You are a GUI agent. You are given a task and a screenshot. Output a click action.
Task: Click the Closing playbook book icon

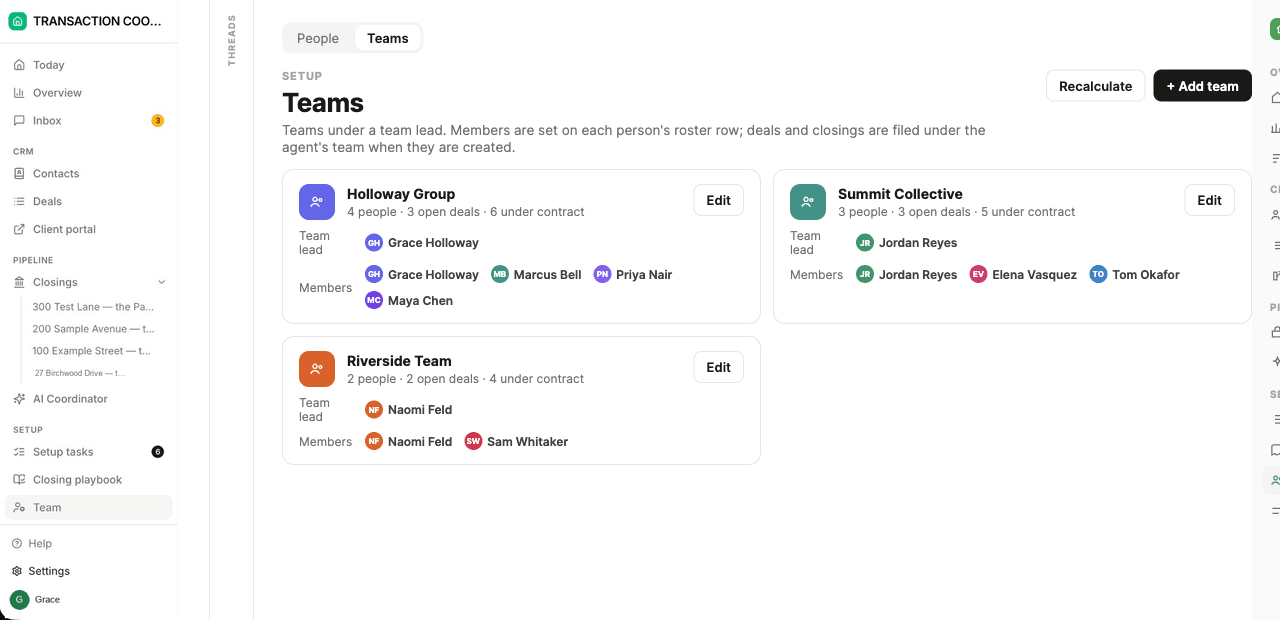(19, 480)
